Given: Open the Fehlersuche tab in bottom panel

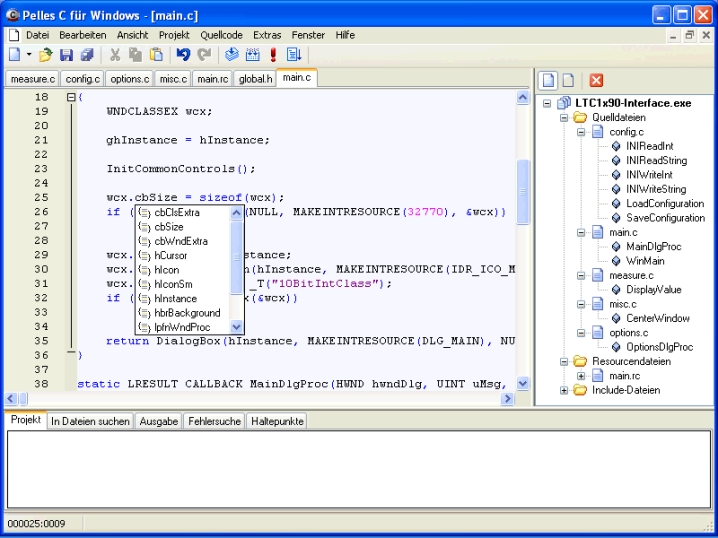Looking at the screenshot, I should point(214,422).
